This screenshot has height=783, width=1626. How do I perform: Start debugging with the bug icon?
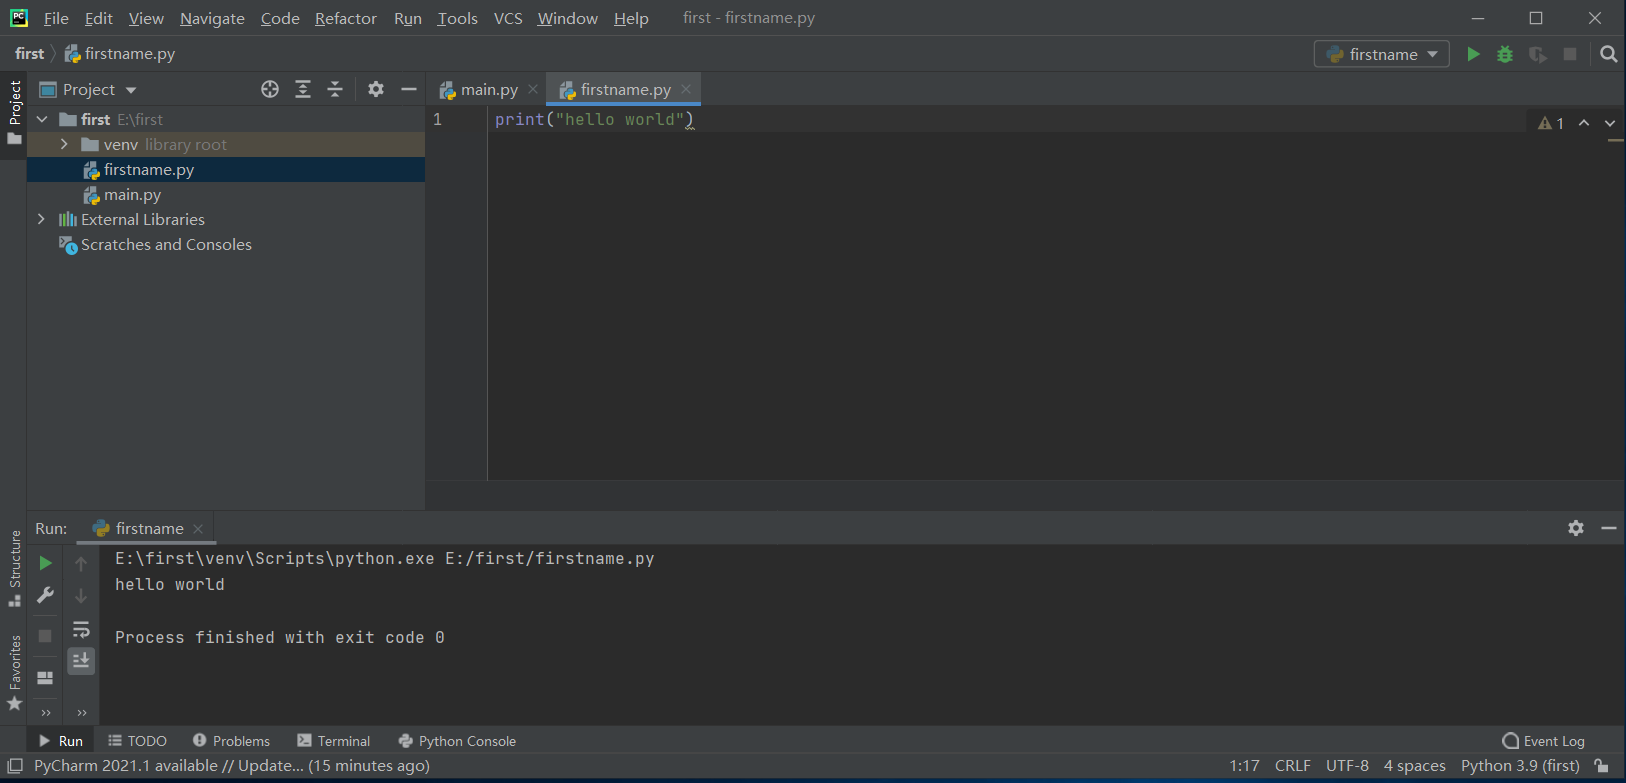pos(1505,54)
